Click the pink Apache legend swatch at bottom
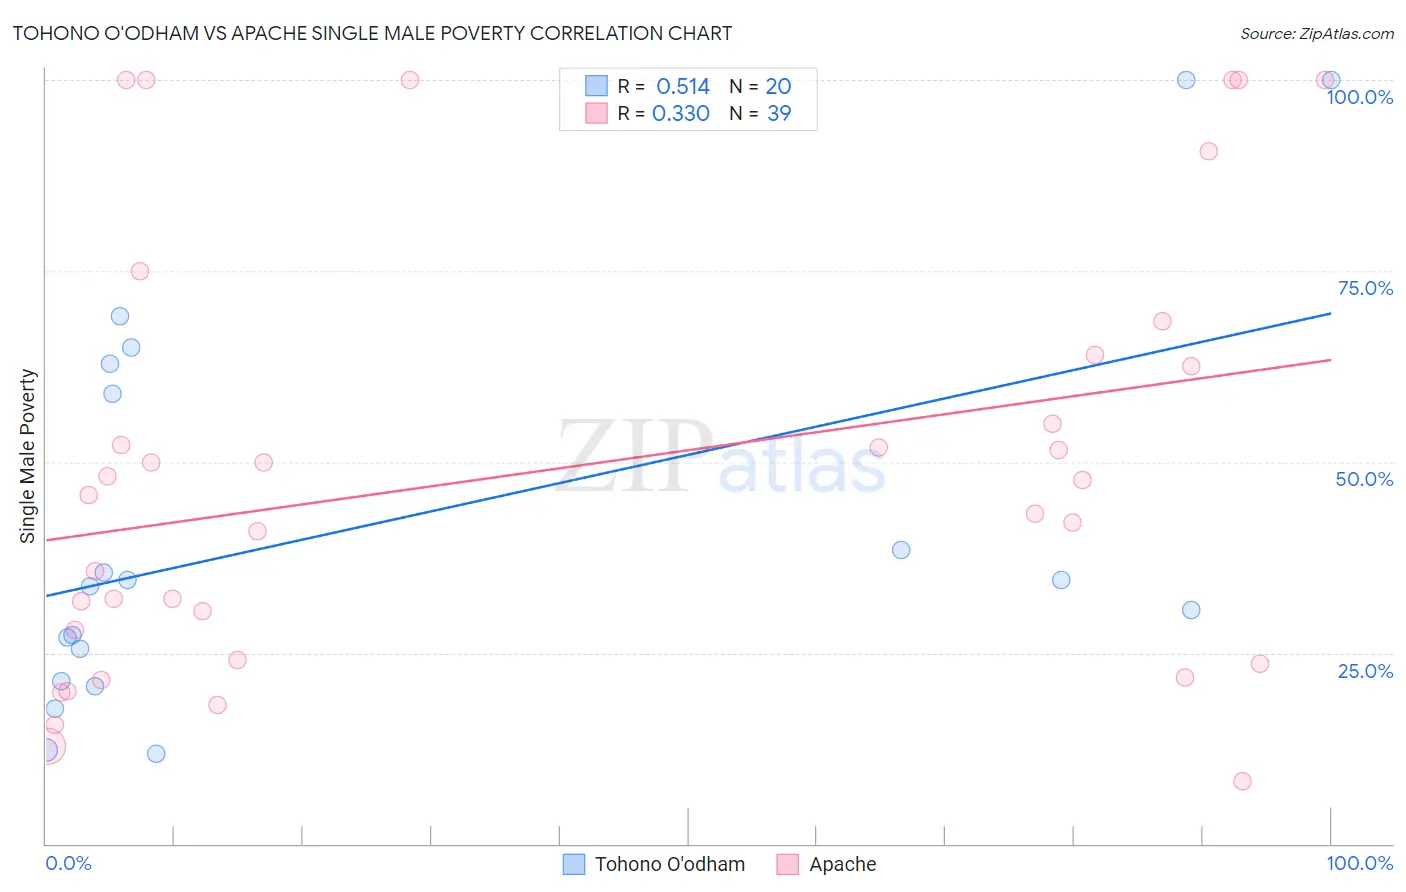This screenshot has height=892, width=1406. point(788,864)
